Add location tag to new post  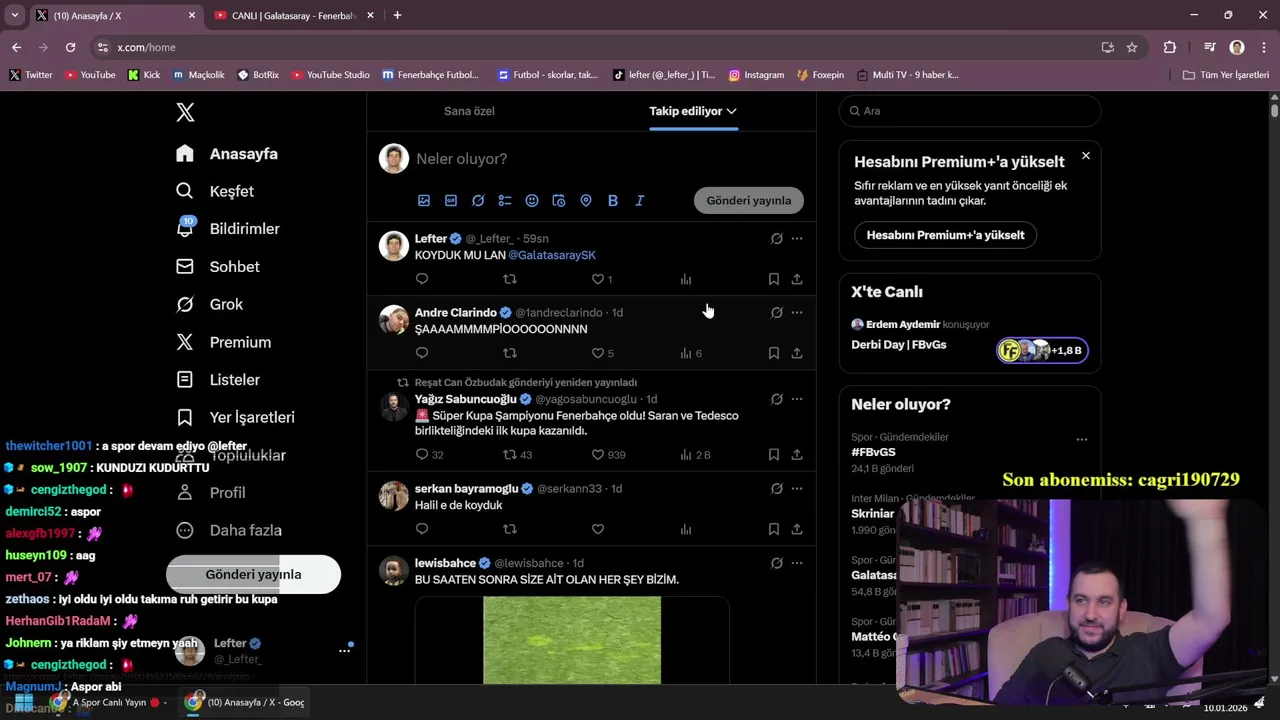[x=586, y=201]
